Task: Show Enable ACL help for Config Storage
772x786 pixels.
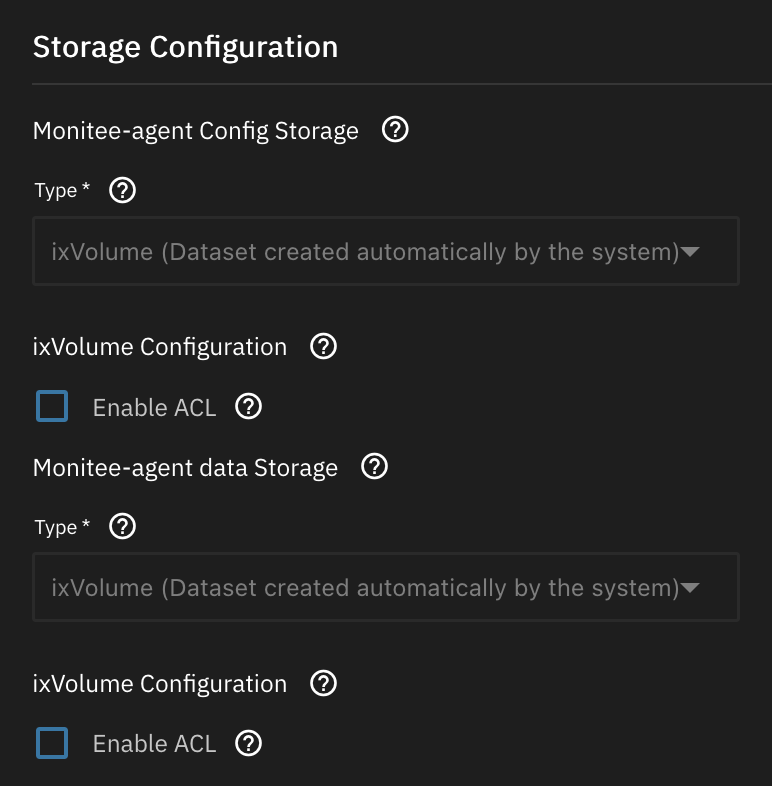Action: coord(248,407)
